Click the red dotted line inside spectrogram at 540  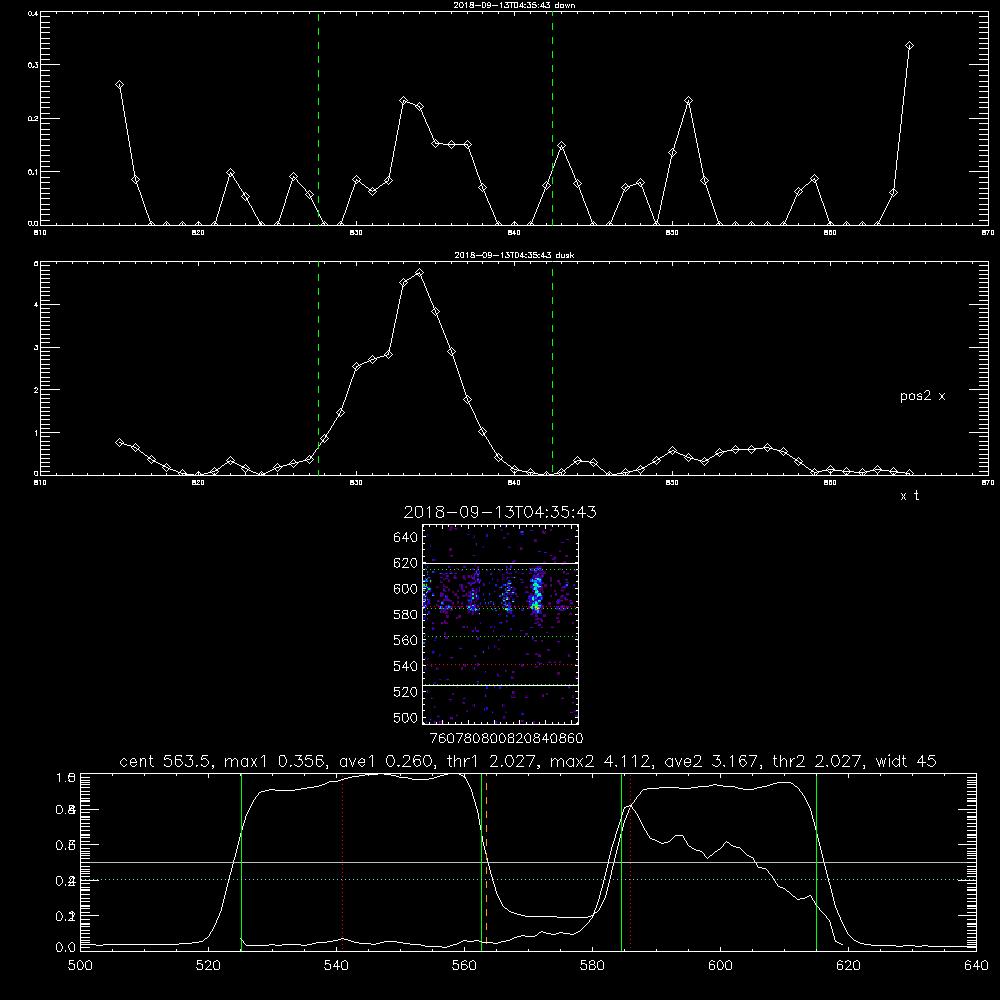tap(501, 665)
